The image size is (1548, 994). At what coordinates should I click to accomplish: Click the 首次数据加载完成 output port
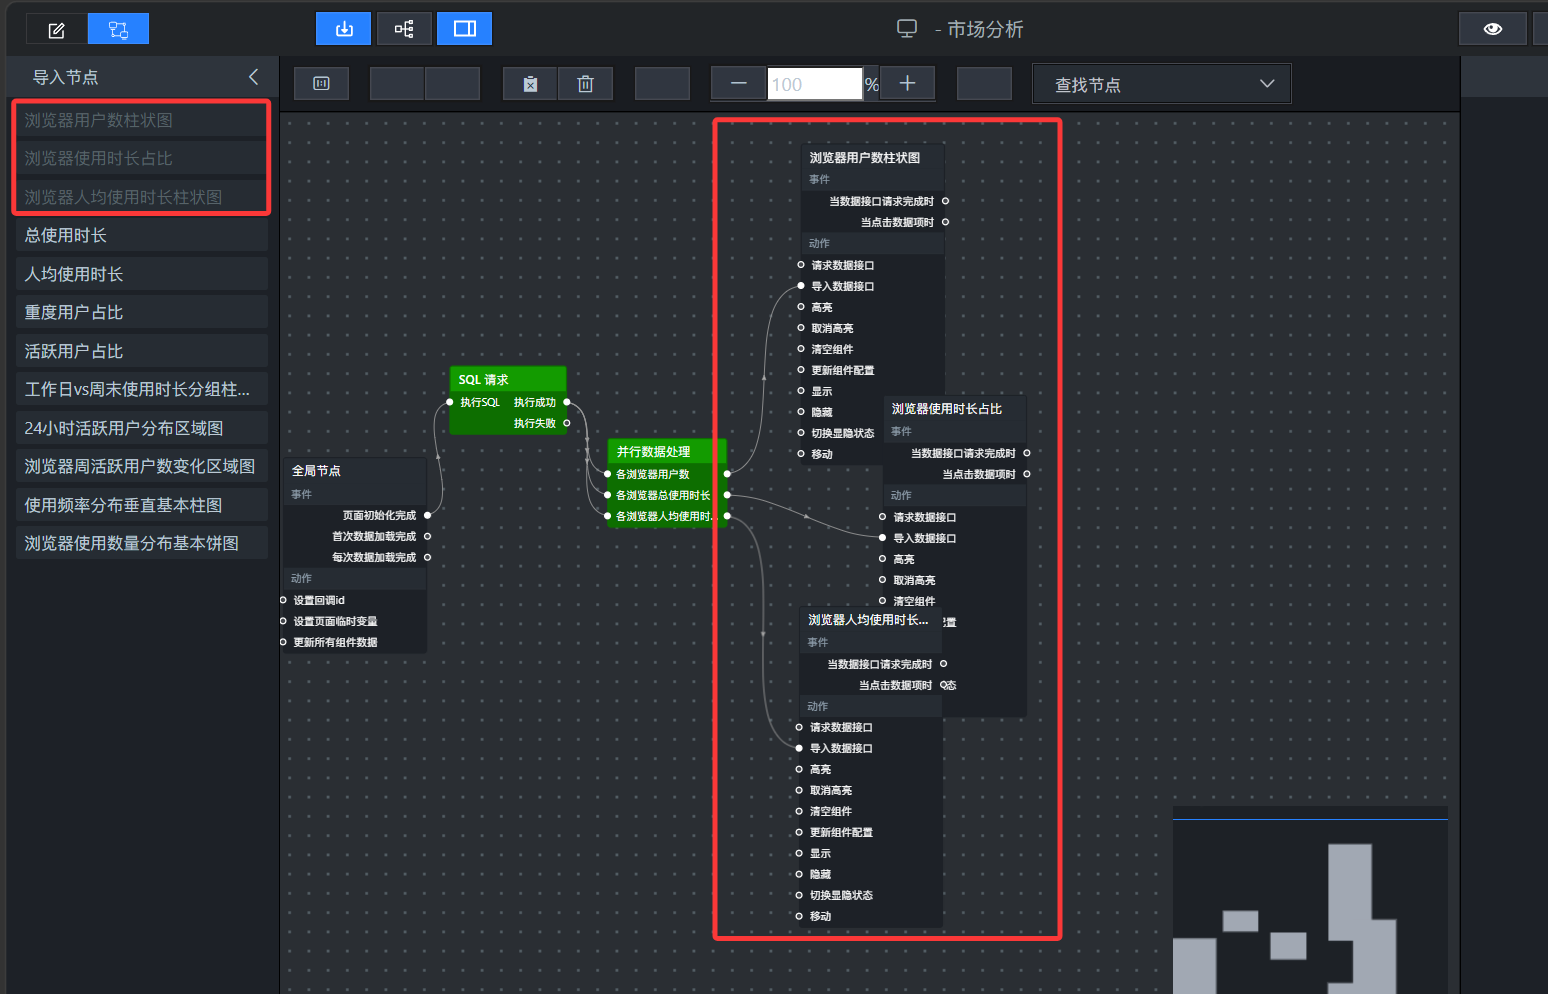point(427,536)
